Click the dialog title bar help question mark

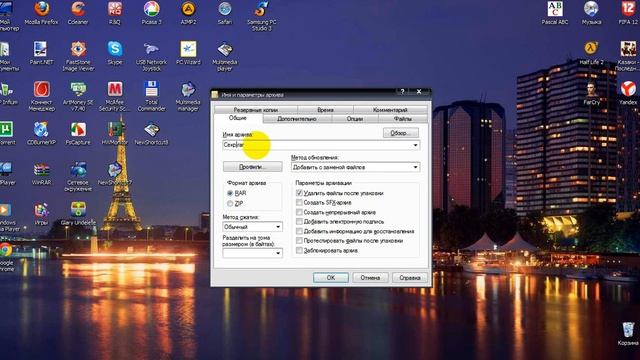pos(402,91)
